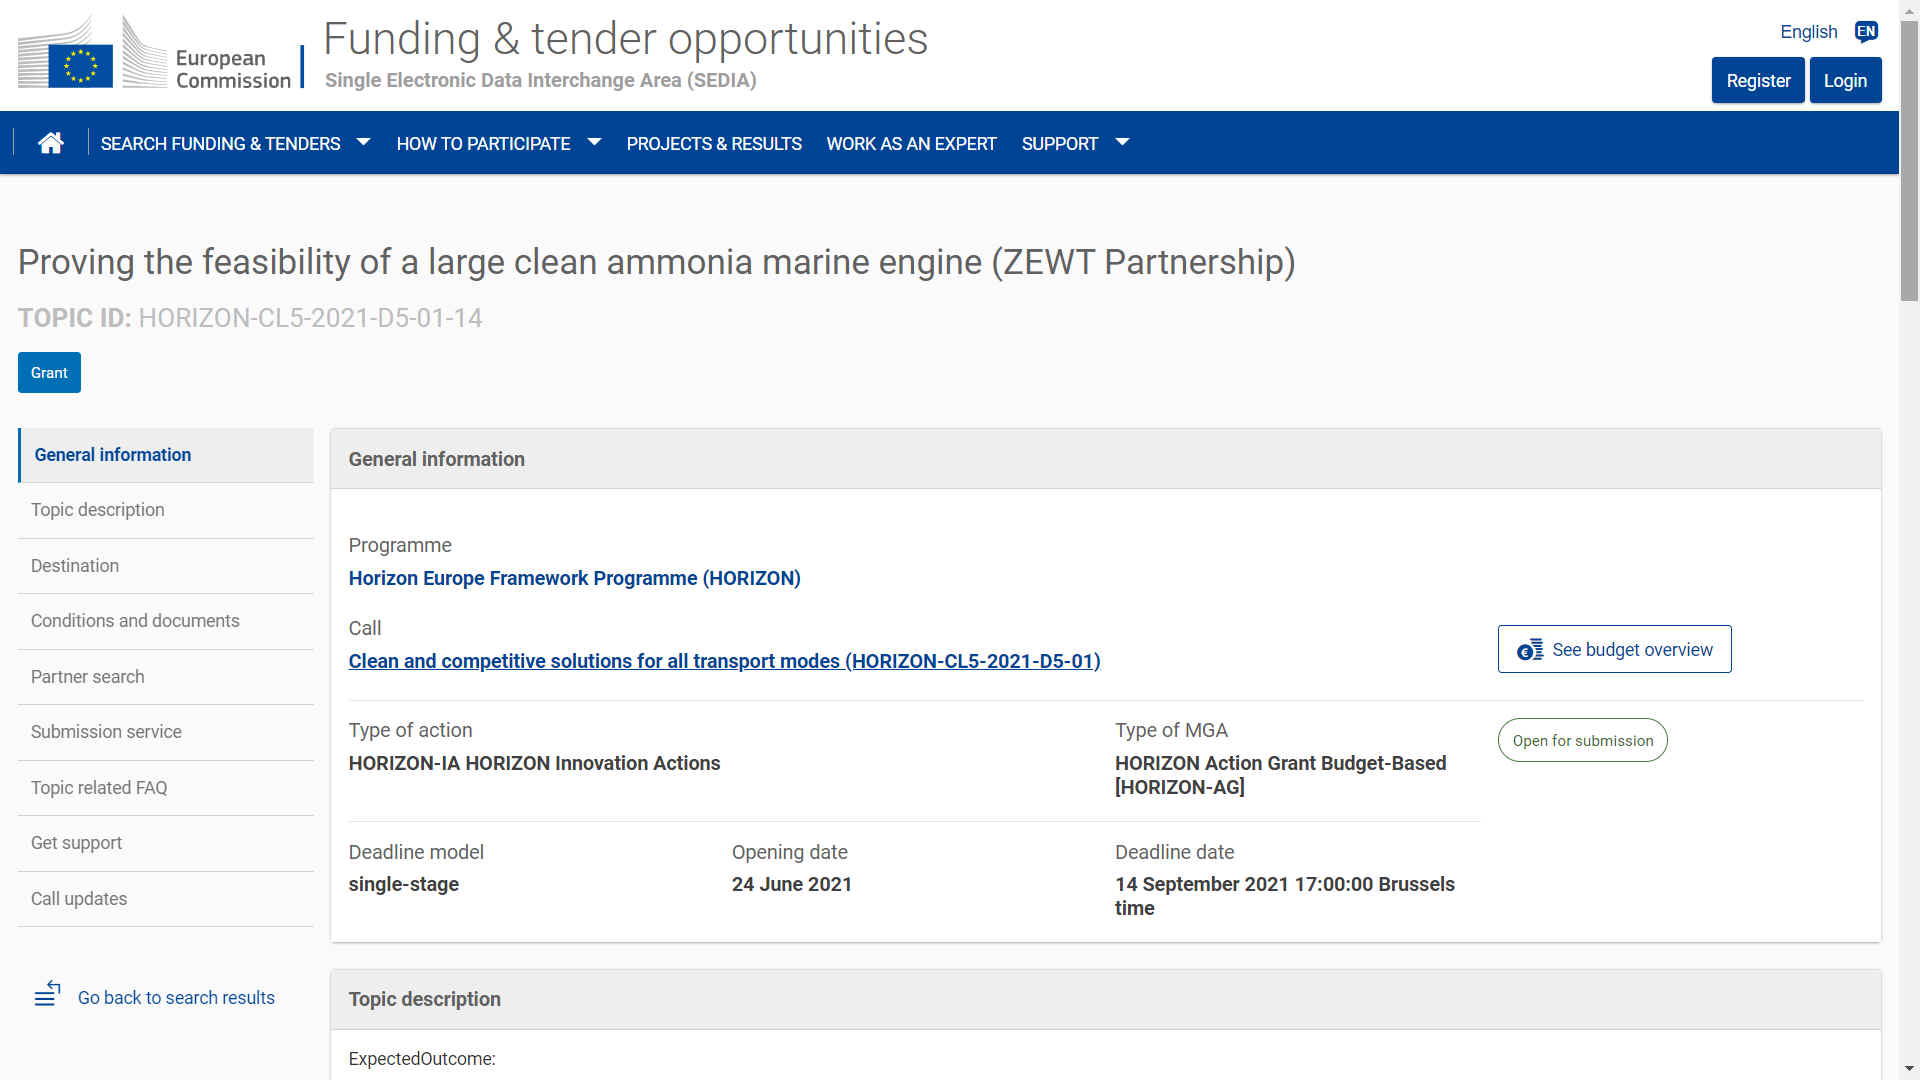Click the Grant tag button
The width and height of the screenshot is (1920, 1080).
pos(49,373)
